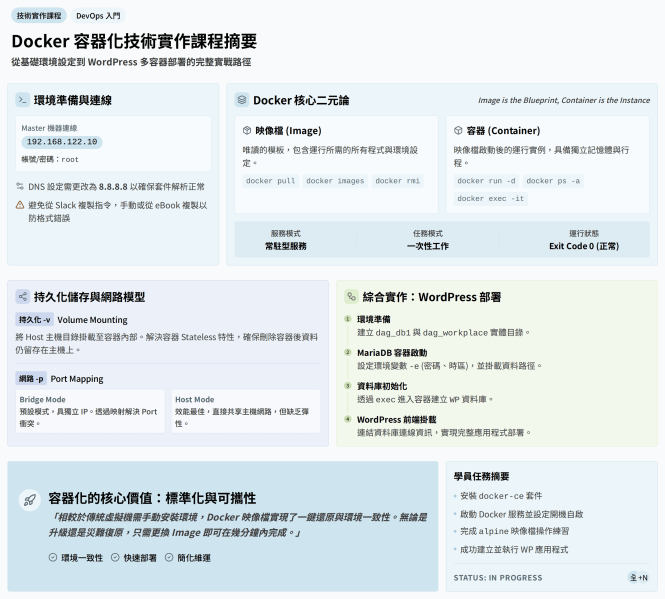Click the 一次性工作 task mode value
This screenshot has height=599, width=665.
[428, 246]
